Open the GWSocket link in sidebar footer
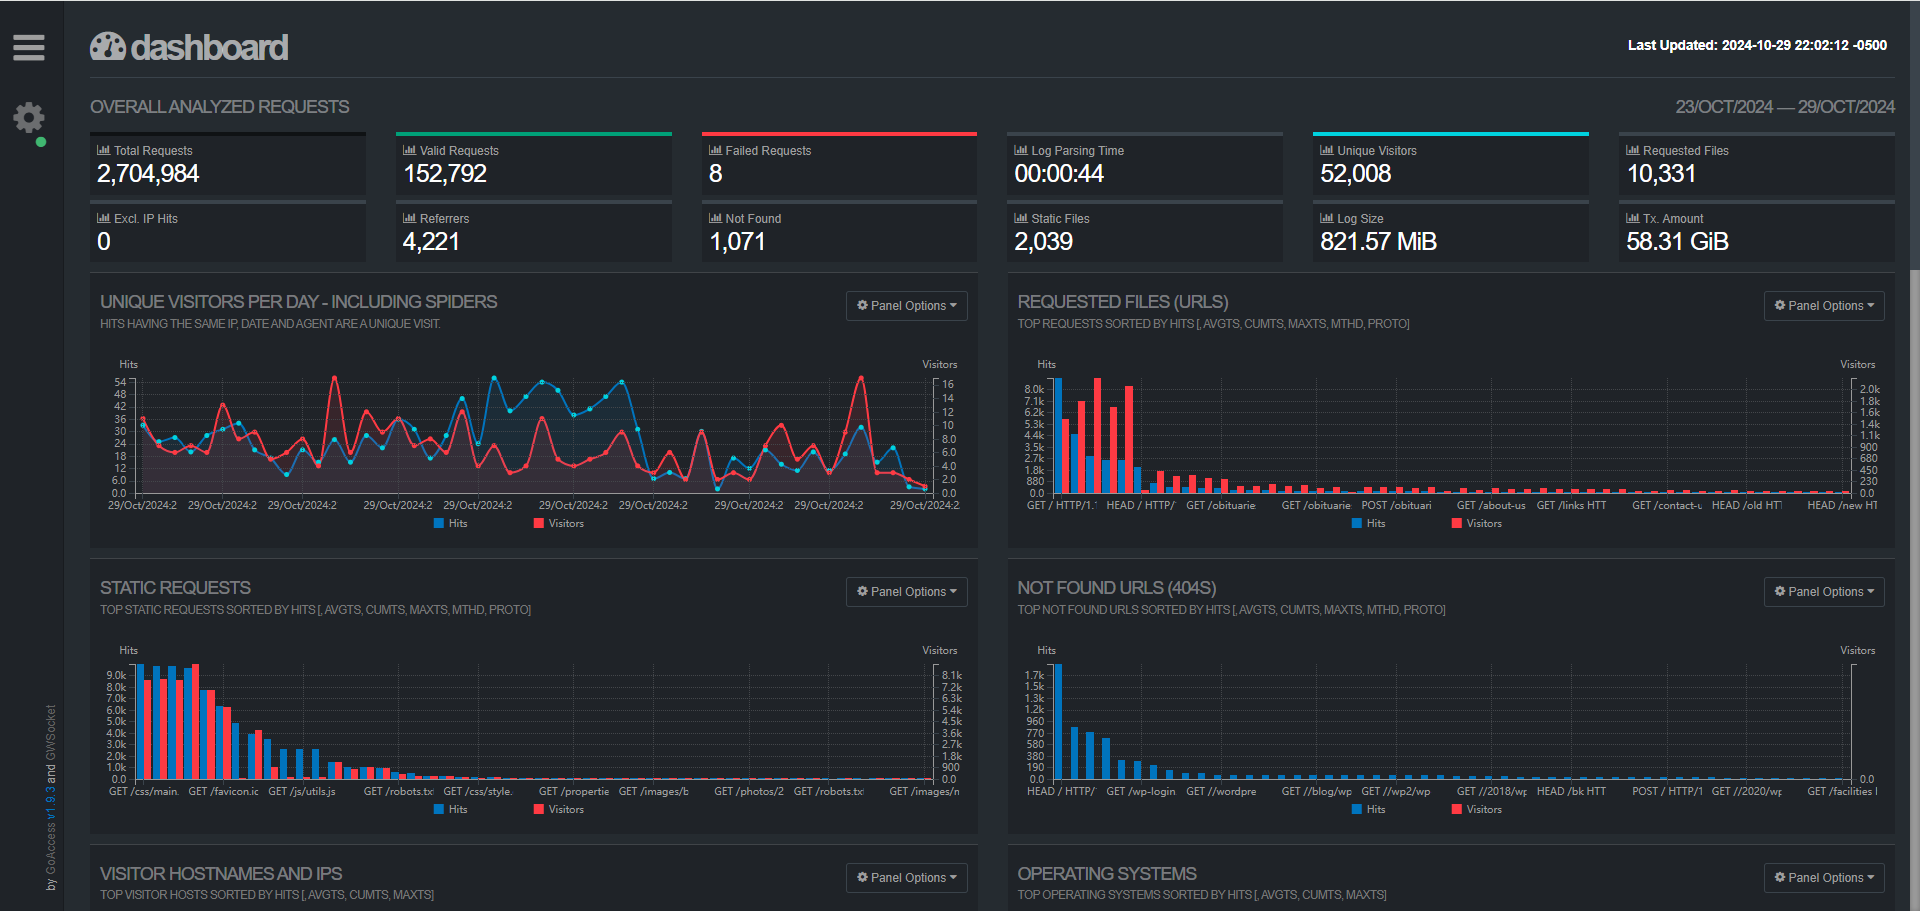The image size is (1920, 911). click(x=51, y=733)
